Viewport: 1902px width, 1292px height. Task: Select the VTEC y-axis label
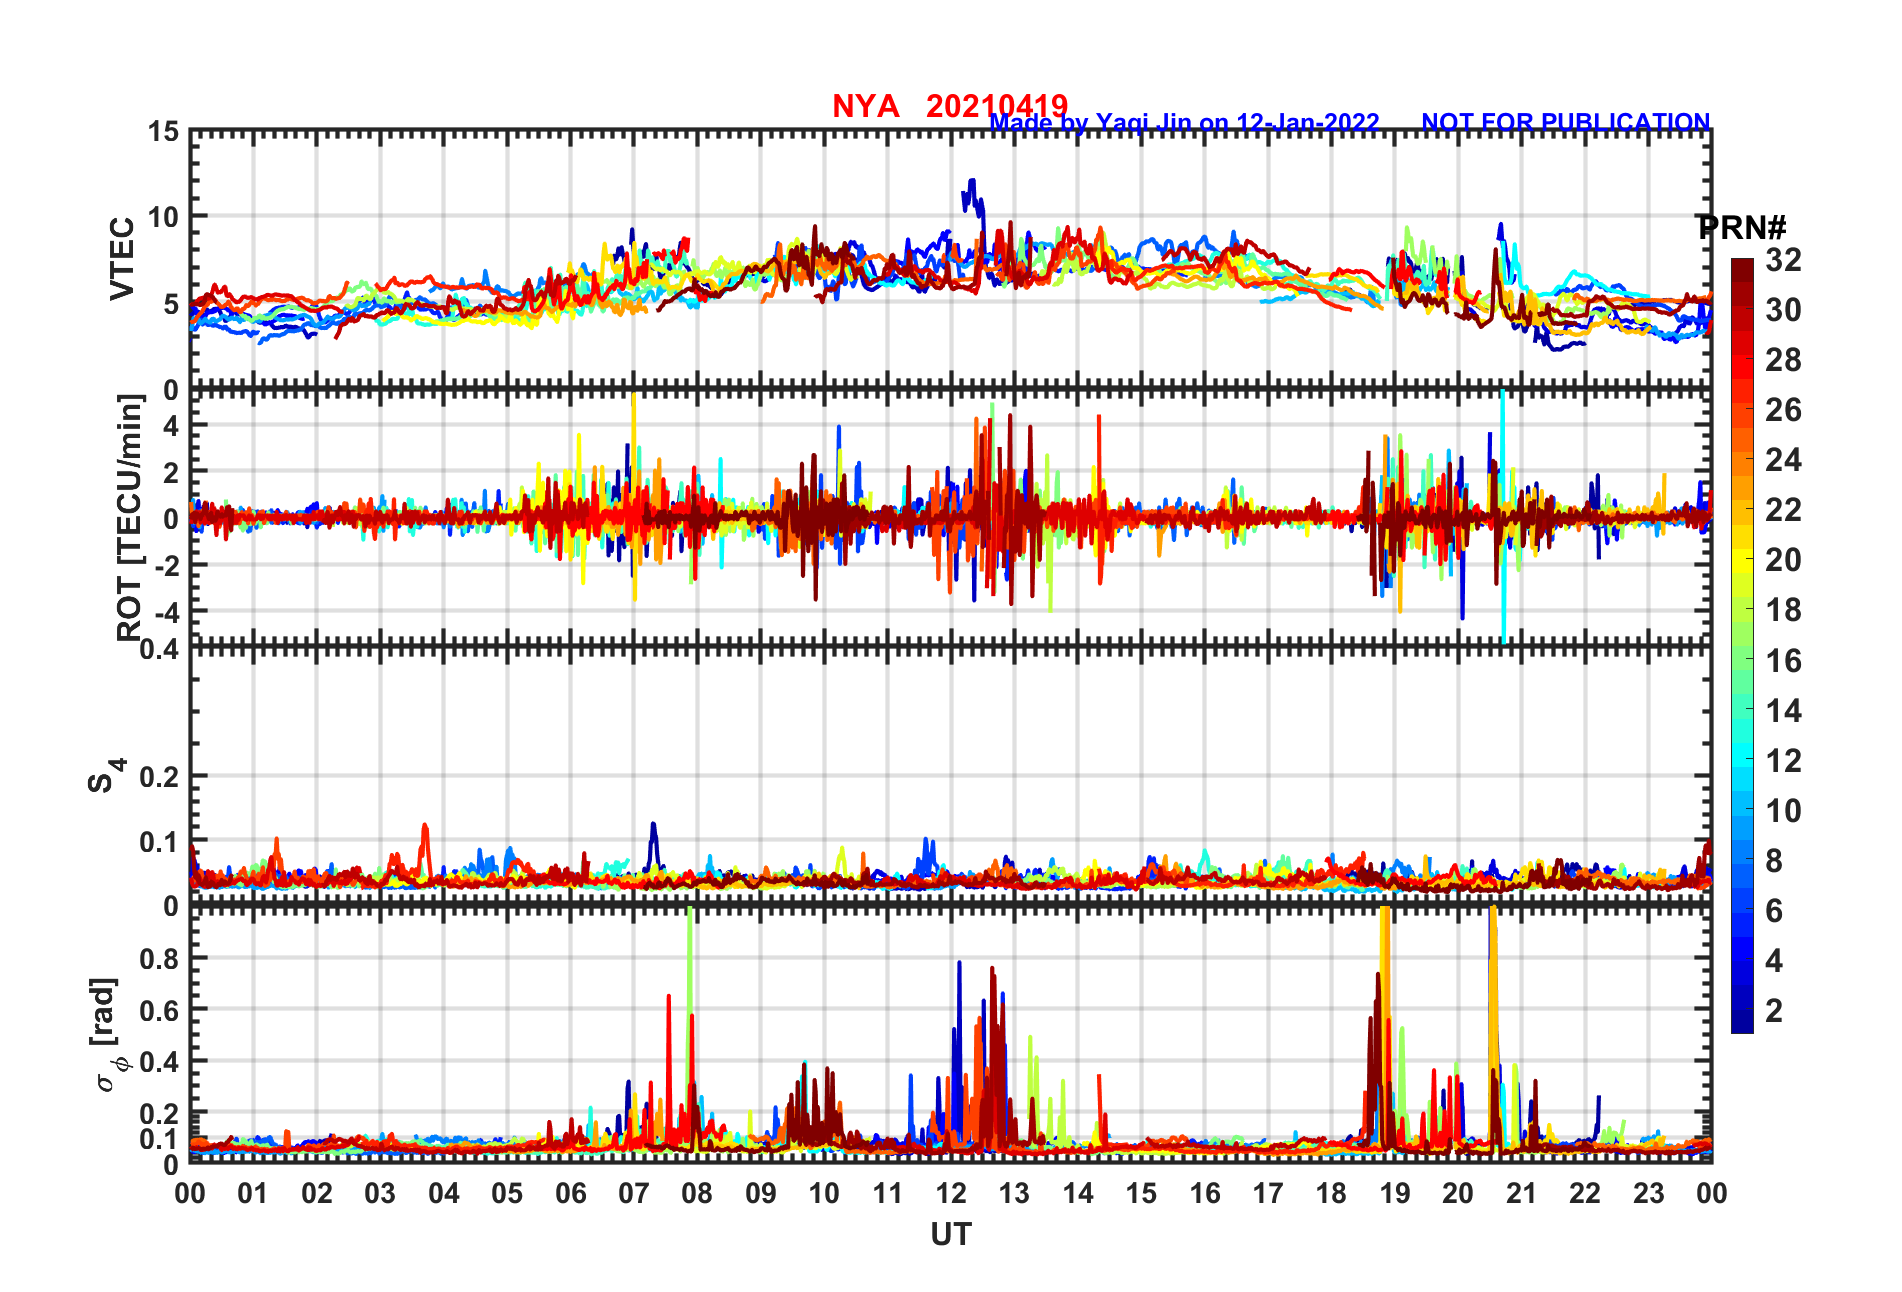(122, 259)
